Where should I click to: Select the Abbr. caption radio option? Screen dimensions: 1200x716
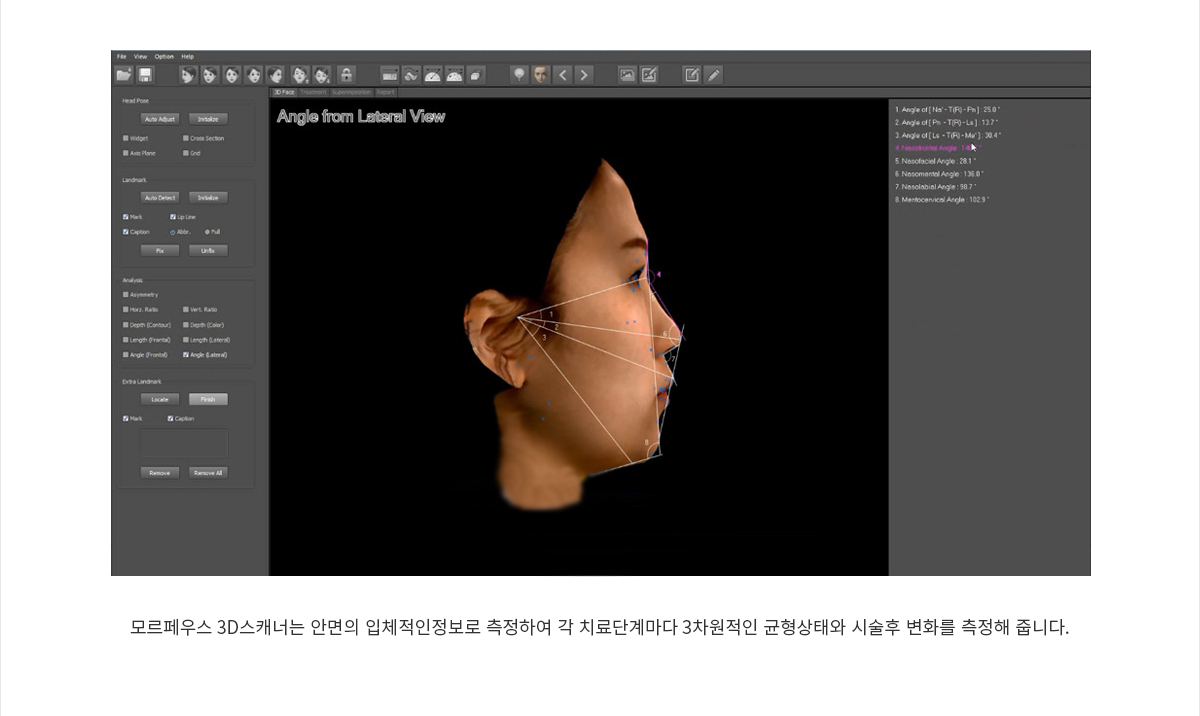coord(173,231)
